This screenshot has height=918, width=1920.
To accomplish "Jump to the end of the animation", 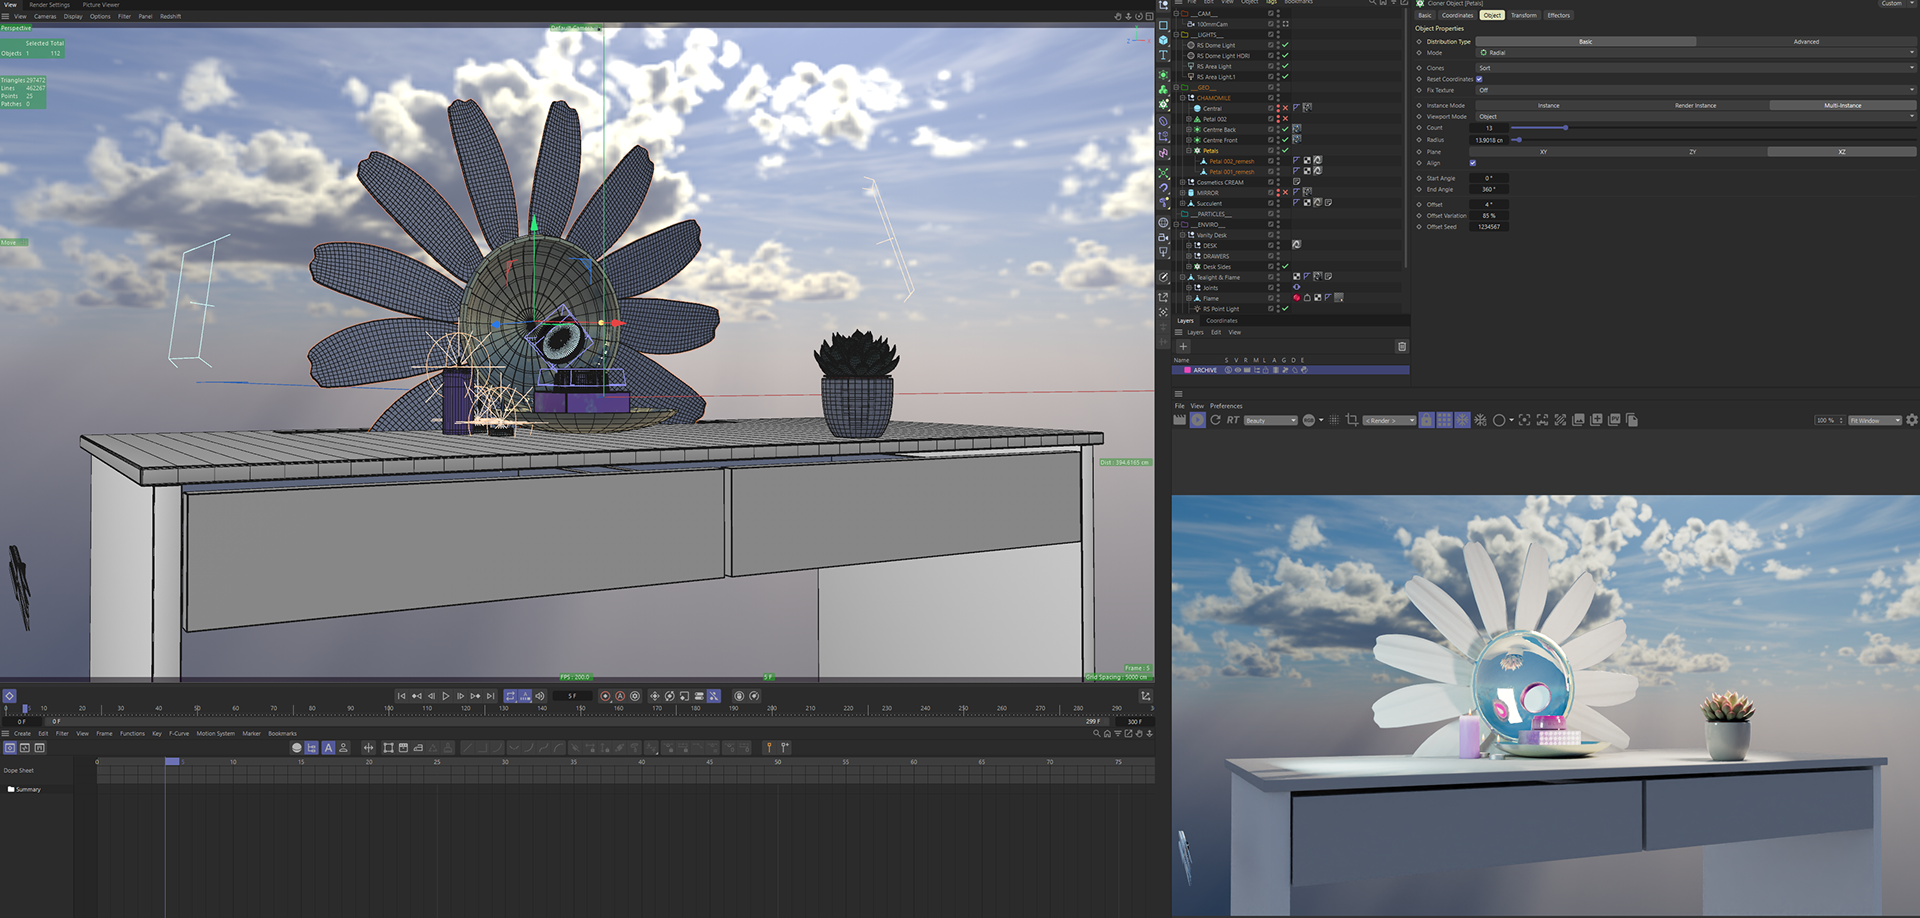I will coord(490,696).
